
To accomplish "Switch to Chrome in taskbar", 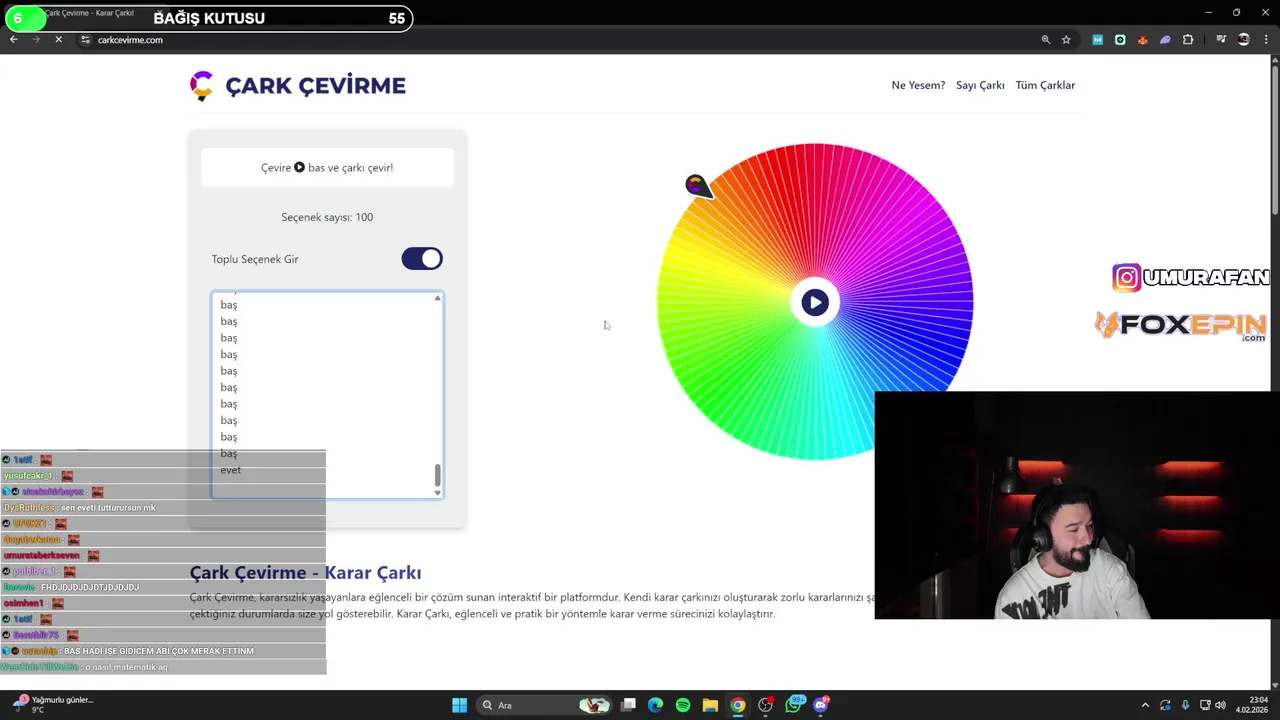I will (x=737, y=705).
